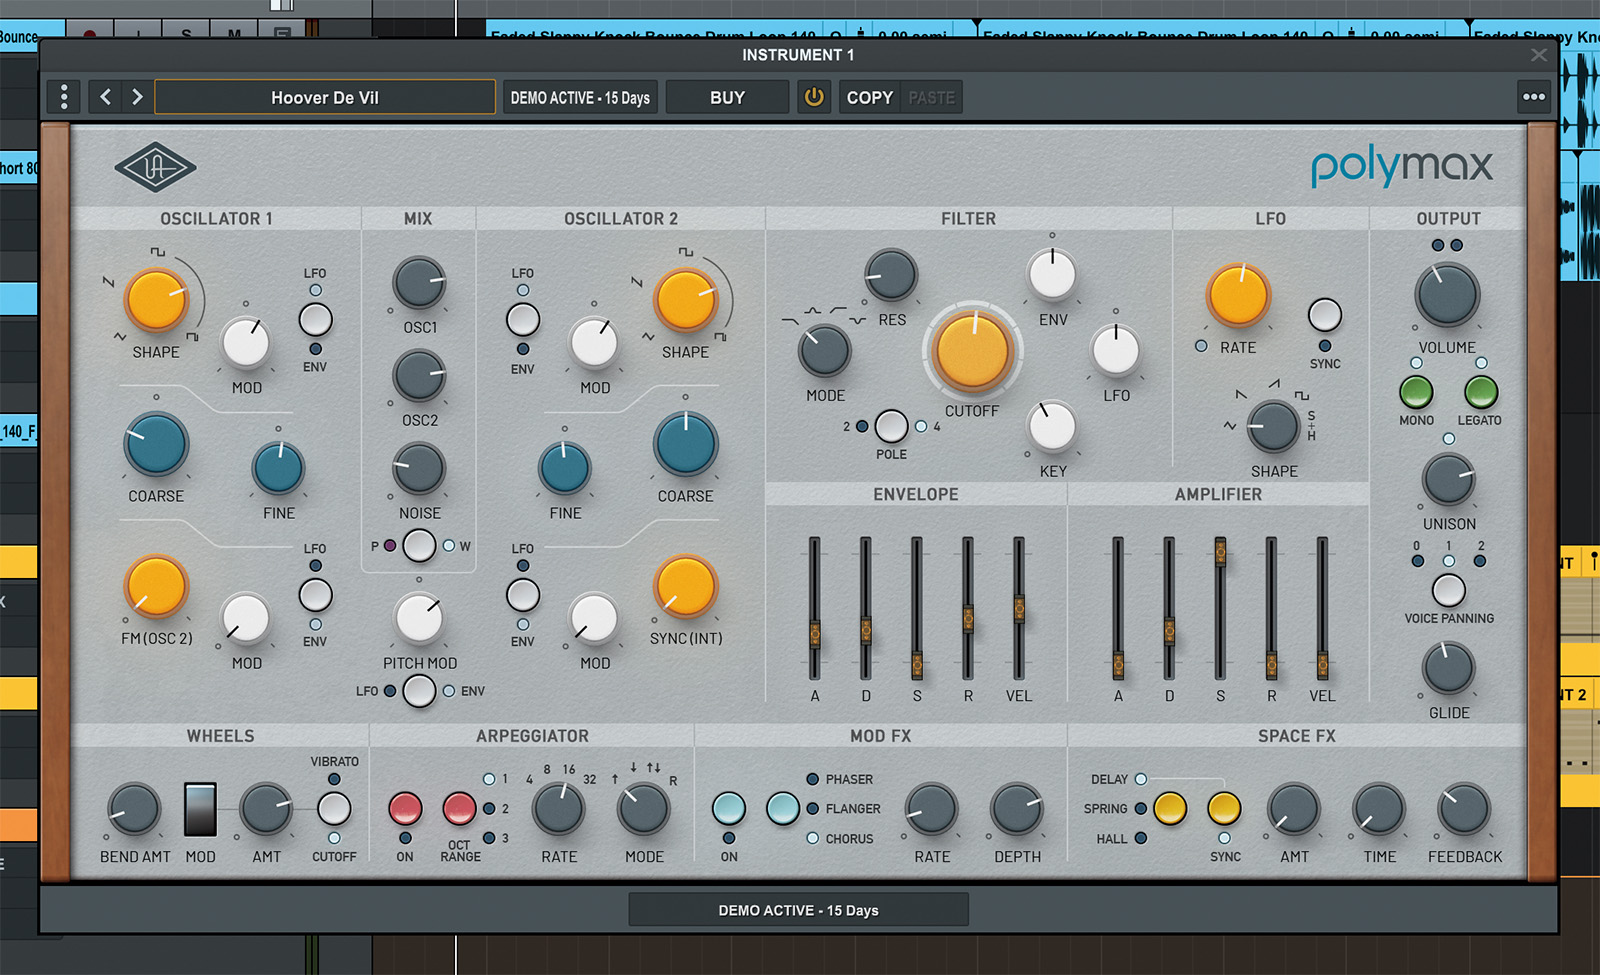
Task: Click the PITCH MOD knob
Action: 419,619
